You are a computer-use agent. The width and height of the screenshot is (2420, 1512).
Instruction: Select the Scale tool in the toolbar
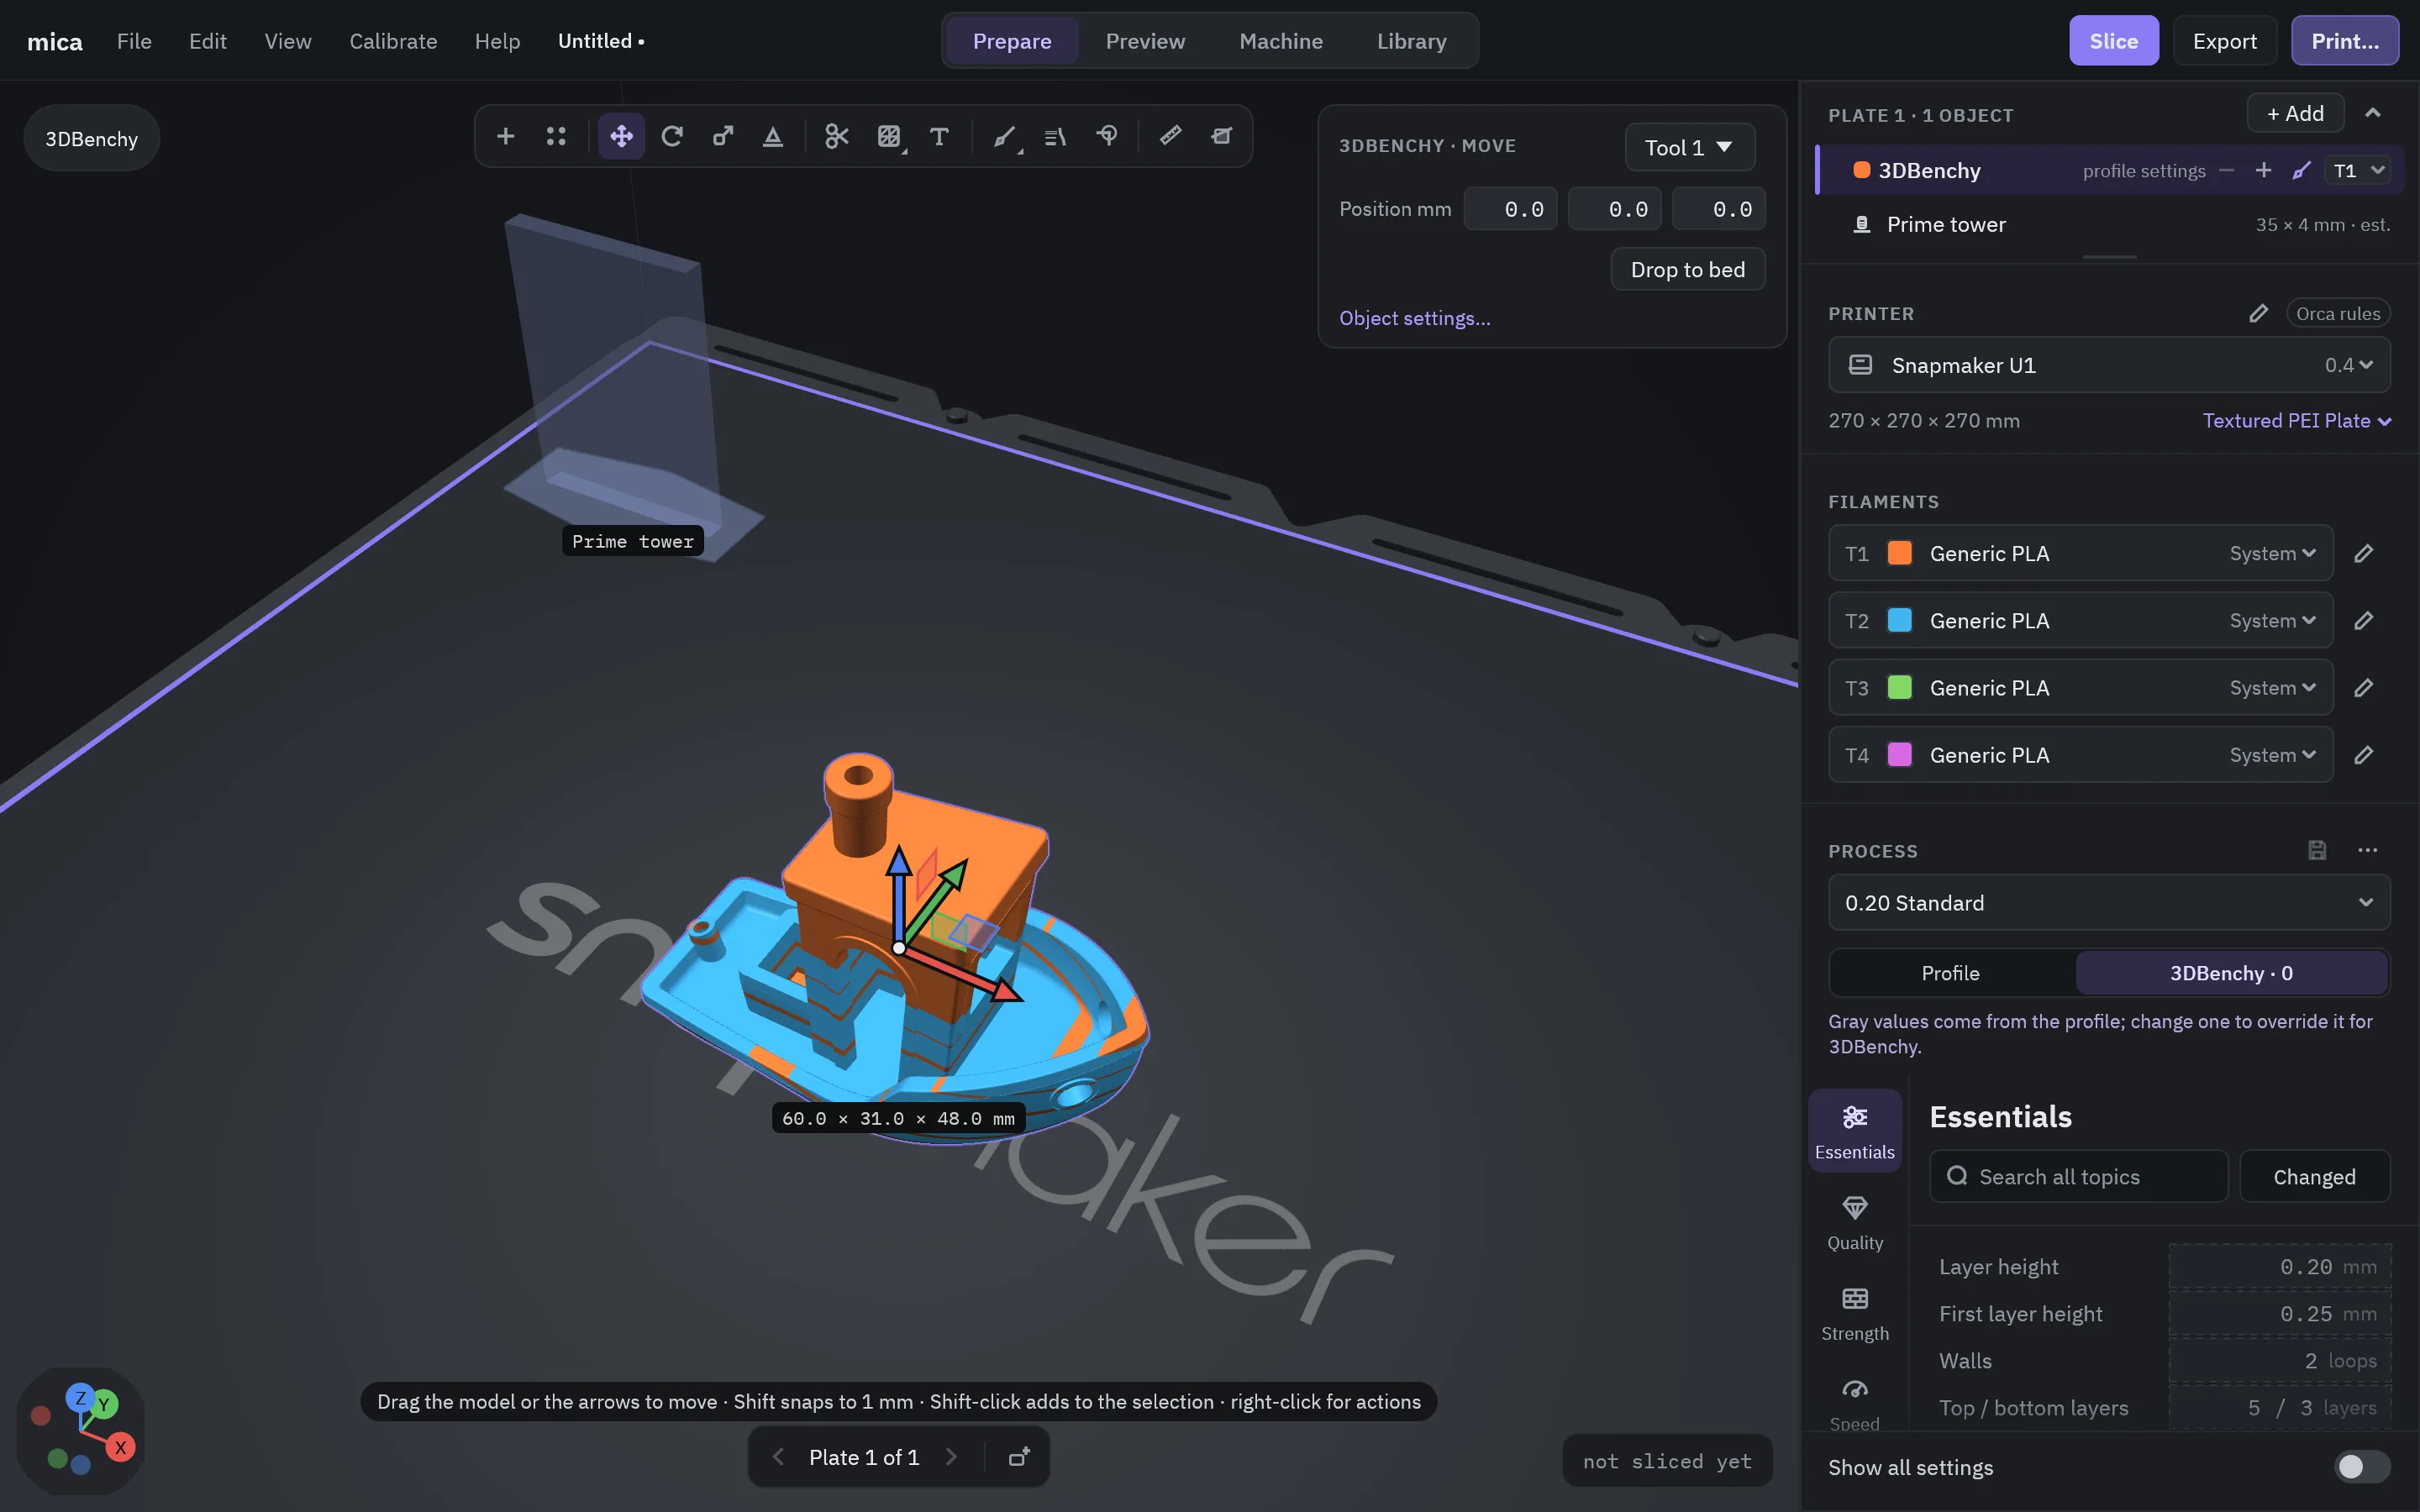click(722, 136)
